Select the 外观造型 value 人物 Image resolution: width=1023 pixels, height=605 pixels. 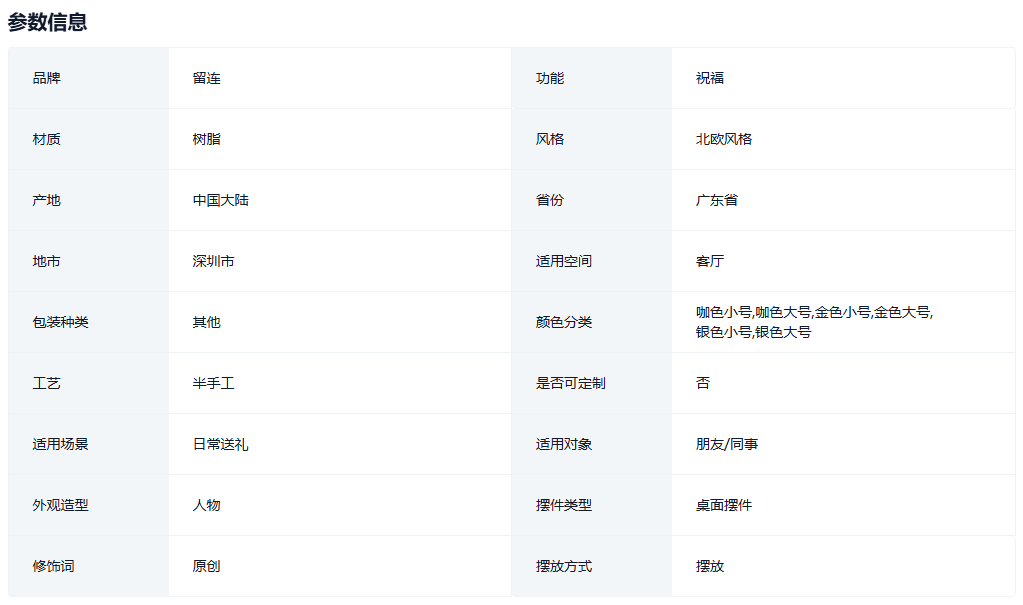tap(207, 505)
